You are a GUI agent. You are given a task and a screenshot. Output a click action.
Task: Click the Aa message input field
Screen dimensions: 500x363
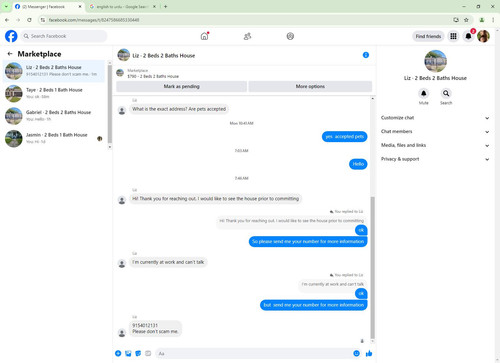tap(255, 353)
